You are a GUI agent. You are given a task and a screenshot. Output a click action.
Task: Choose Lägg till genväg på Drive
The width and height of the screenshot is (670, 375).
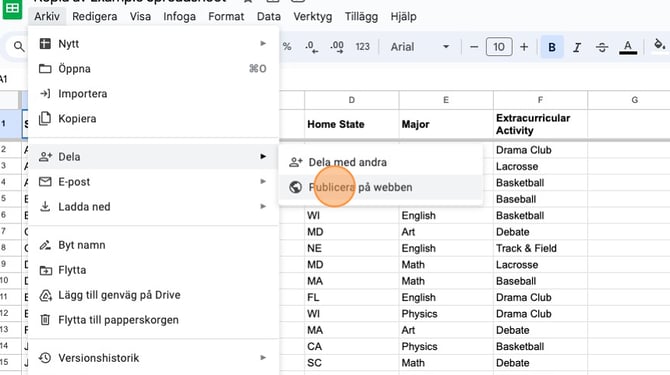pyautogui.click(x=154, y=295)
